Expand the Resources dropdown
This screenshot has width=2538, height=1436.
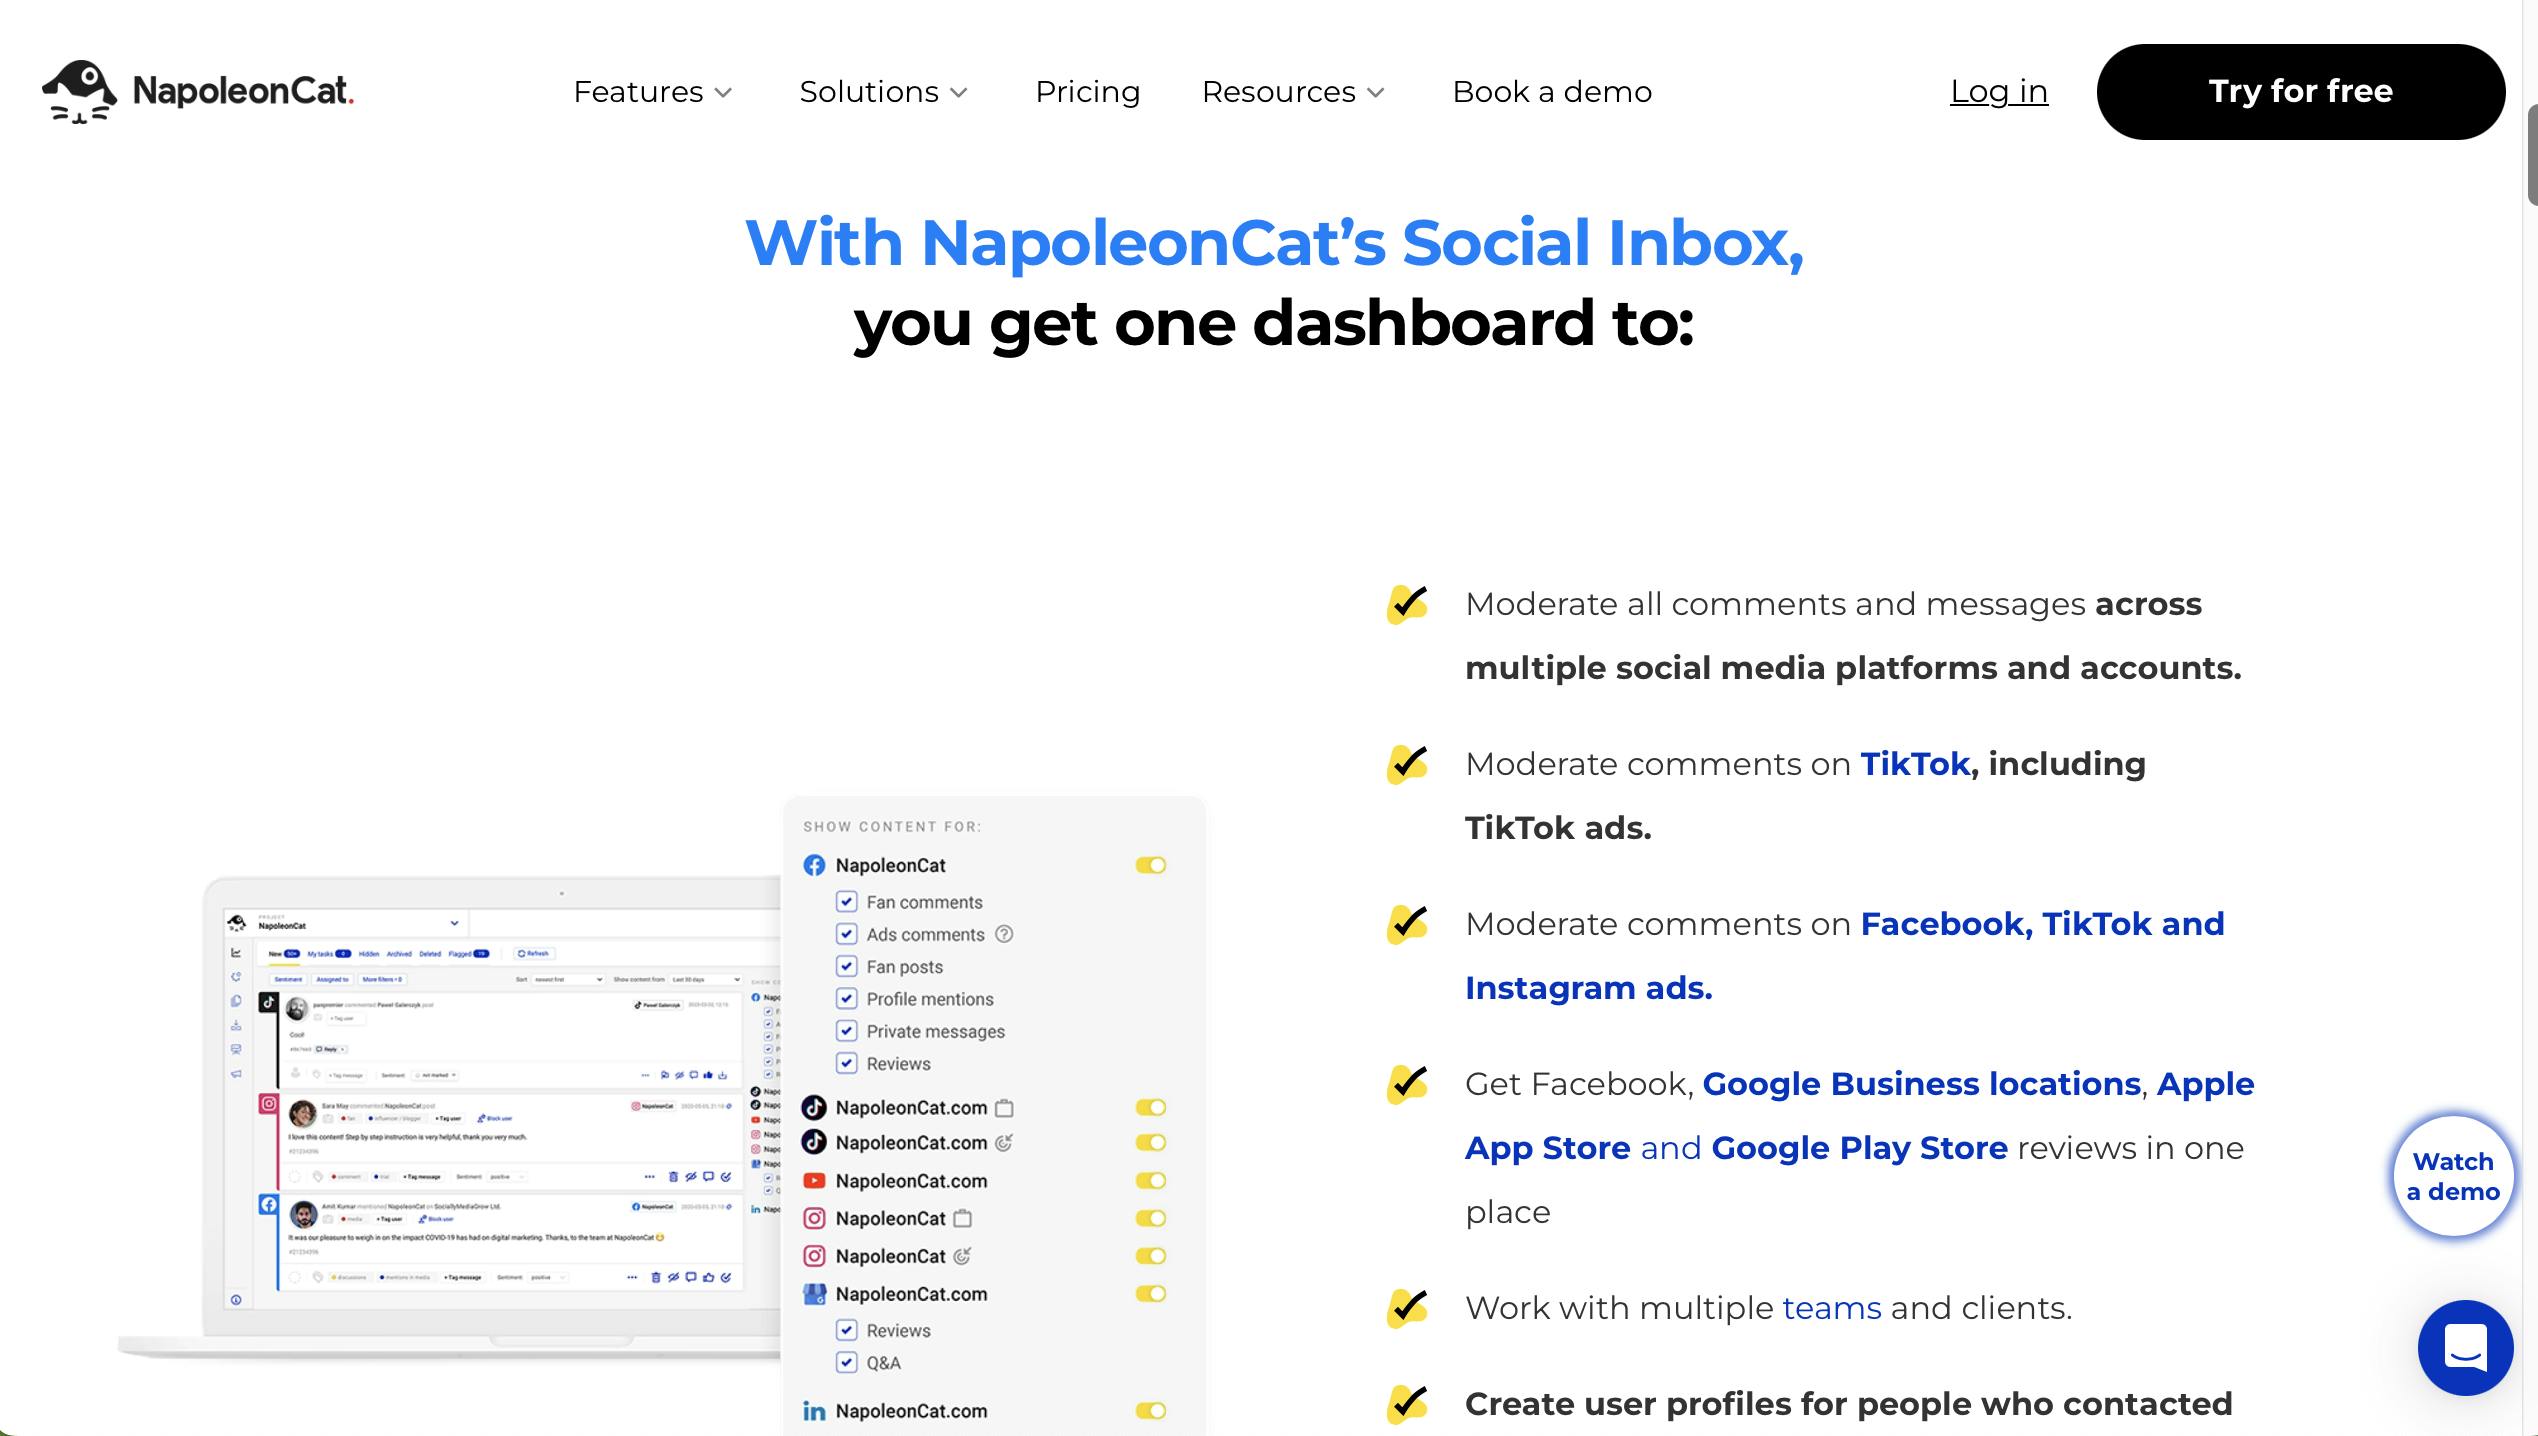[1292, 91]
